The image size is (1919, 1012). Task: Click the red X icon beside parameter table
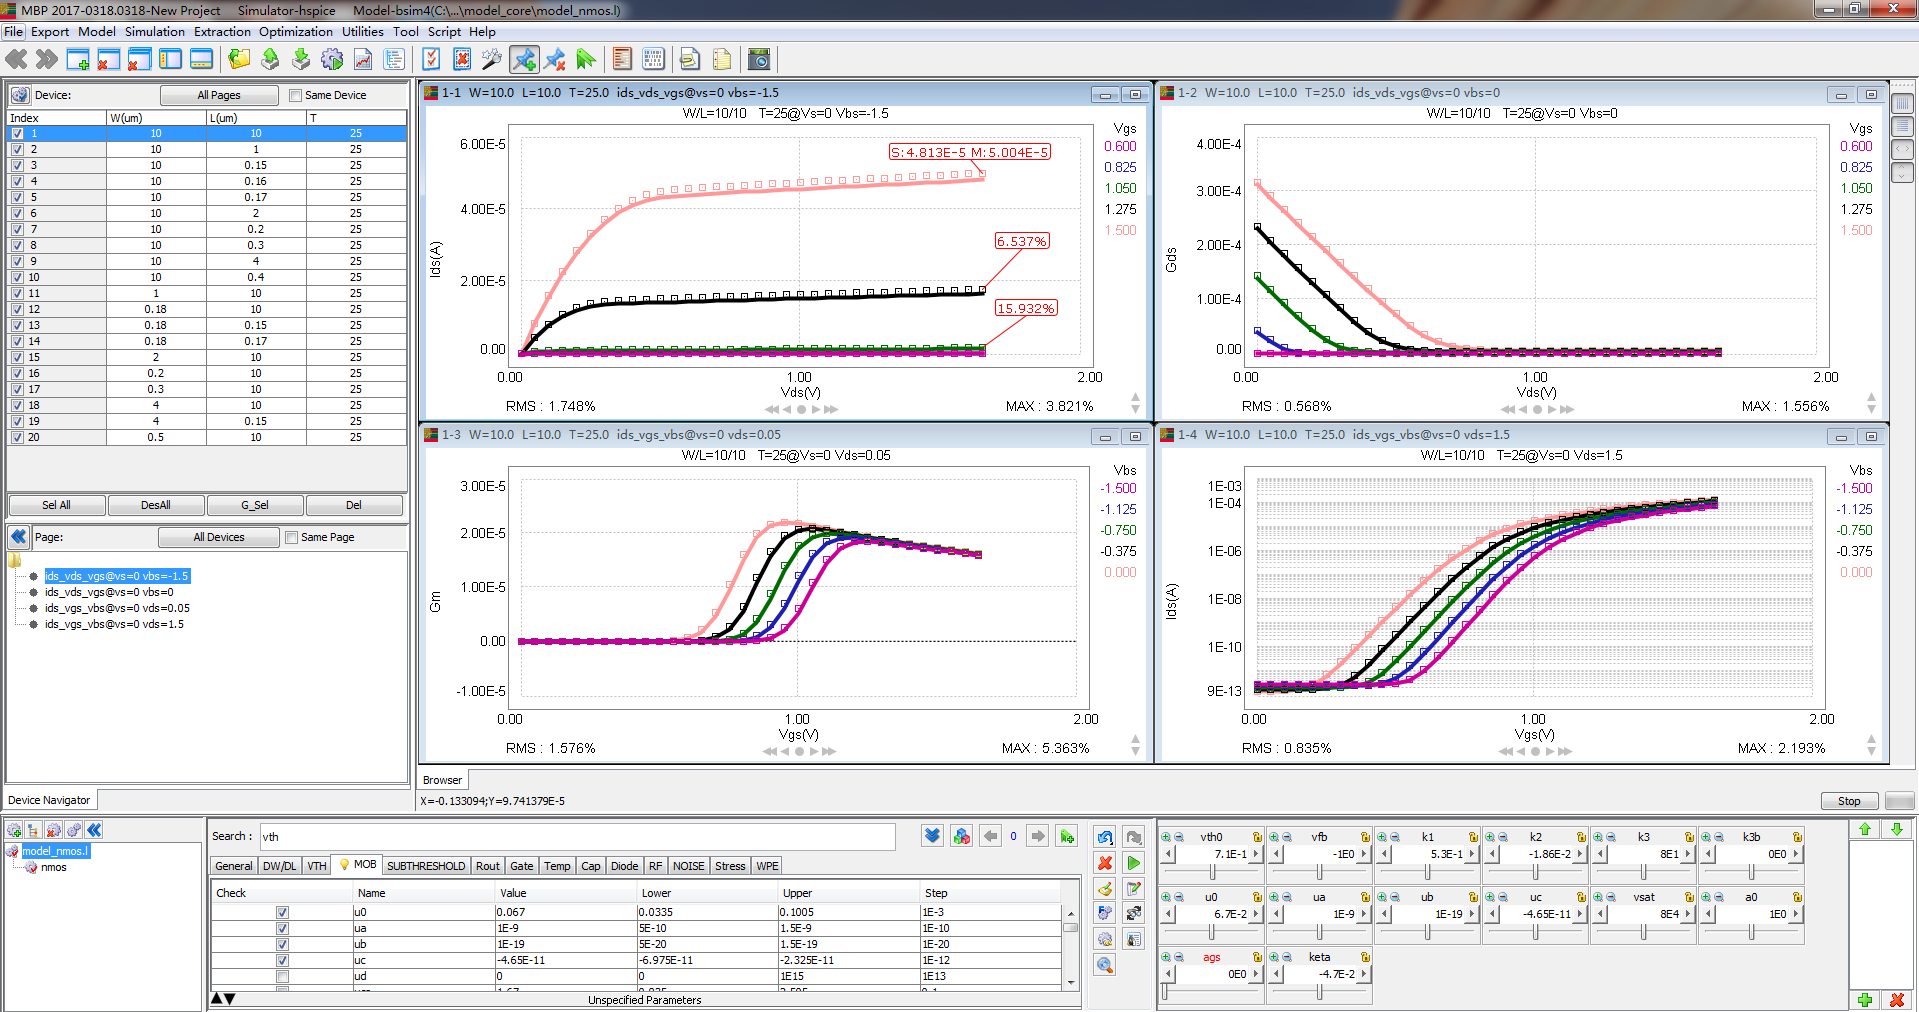tap(1105, 863)
